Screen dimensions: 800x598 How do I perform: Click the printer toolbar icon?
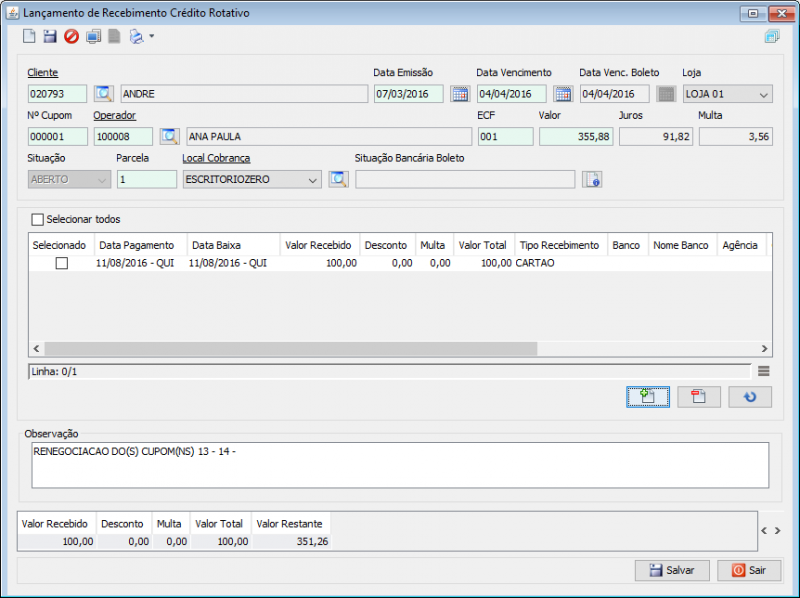pos(136,36)
